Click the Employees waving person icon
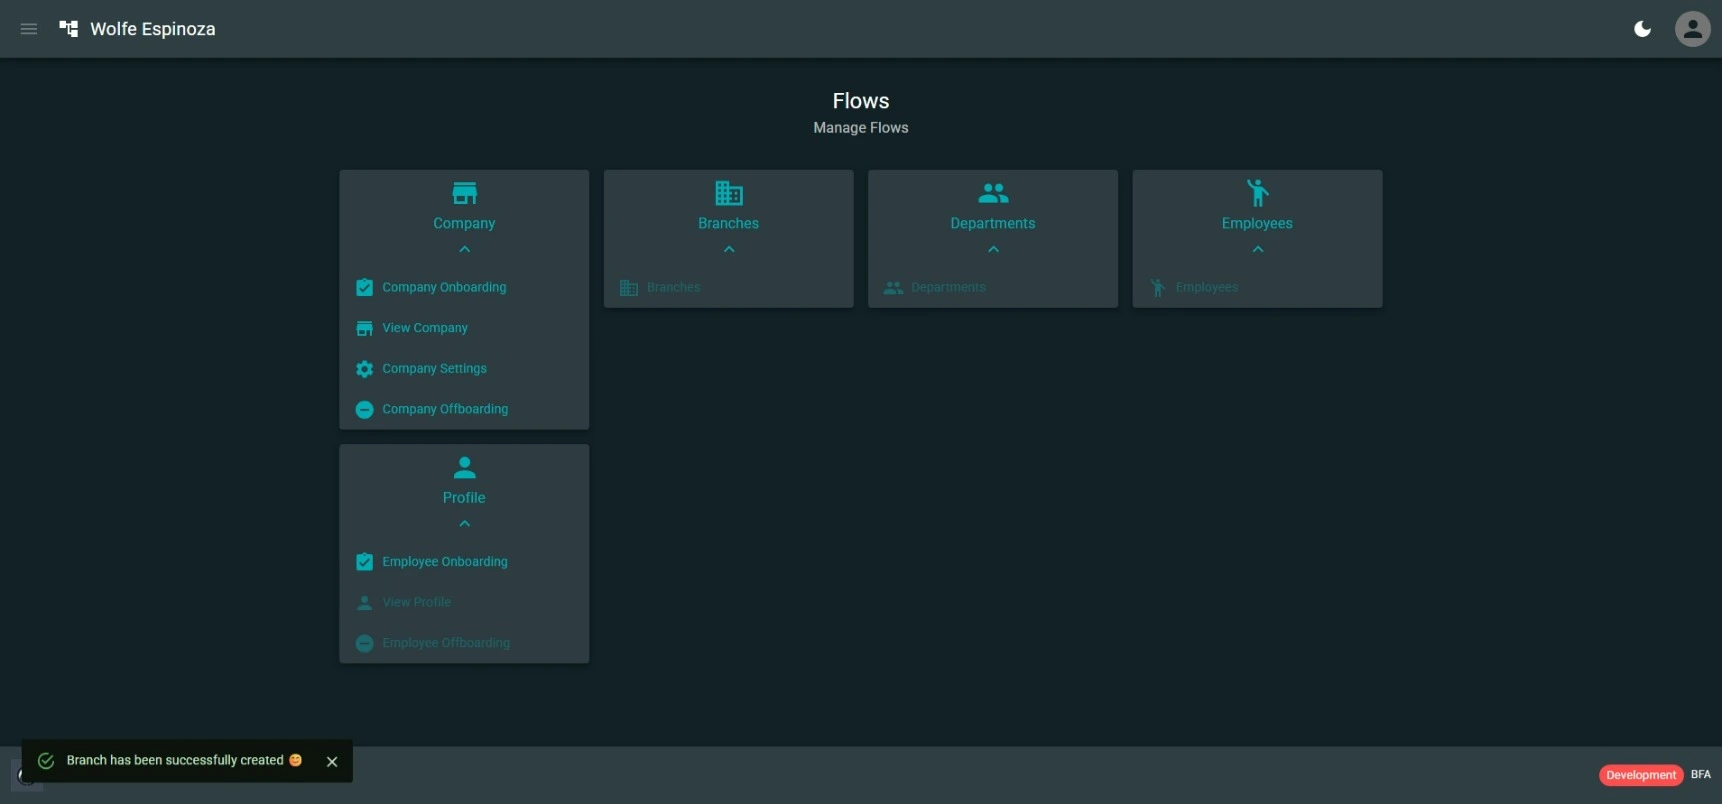Viewport: 1722px width, 804px height. [1257, 193]
